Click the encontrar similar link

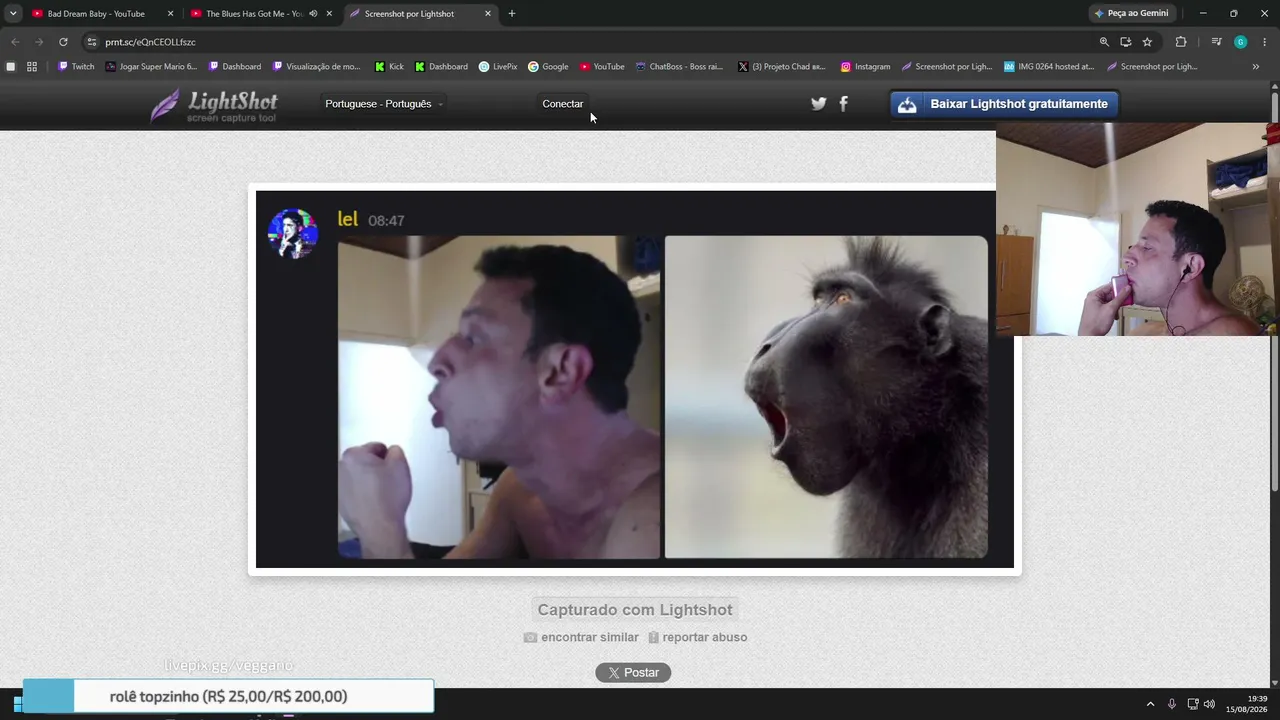point(581,637)
